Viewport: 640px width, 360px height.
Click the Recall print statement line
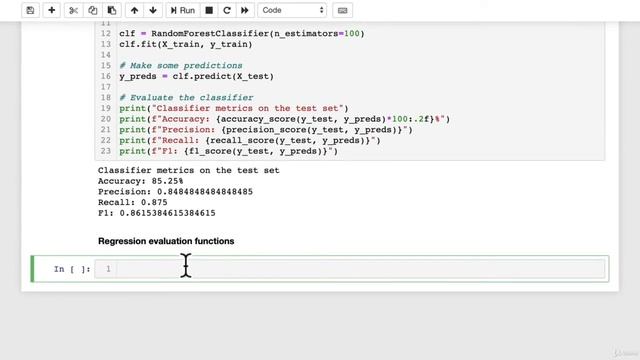250,140
